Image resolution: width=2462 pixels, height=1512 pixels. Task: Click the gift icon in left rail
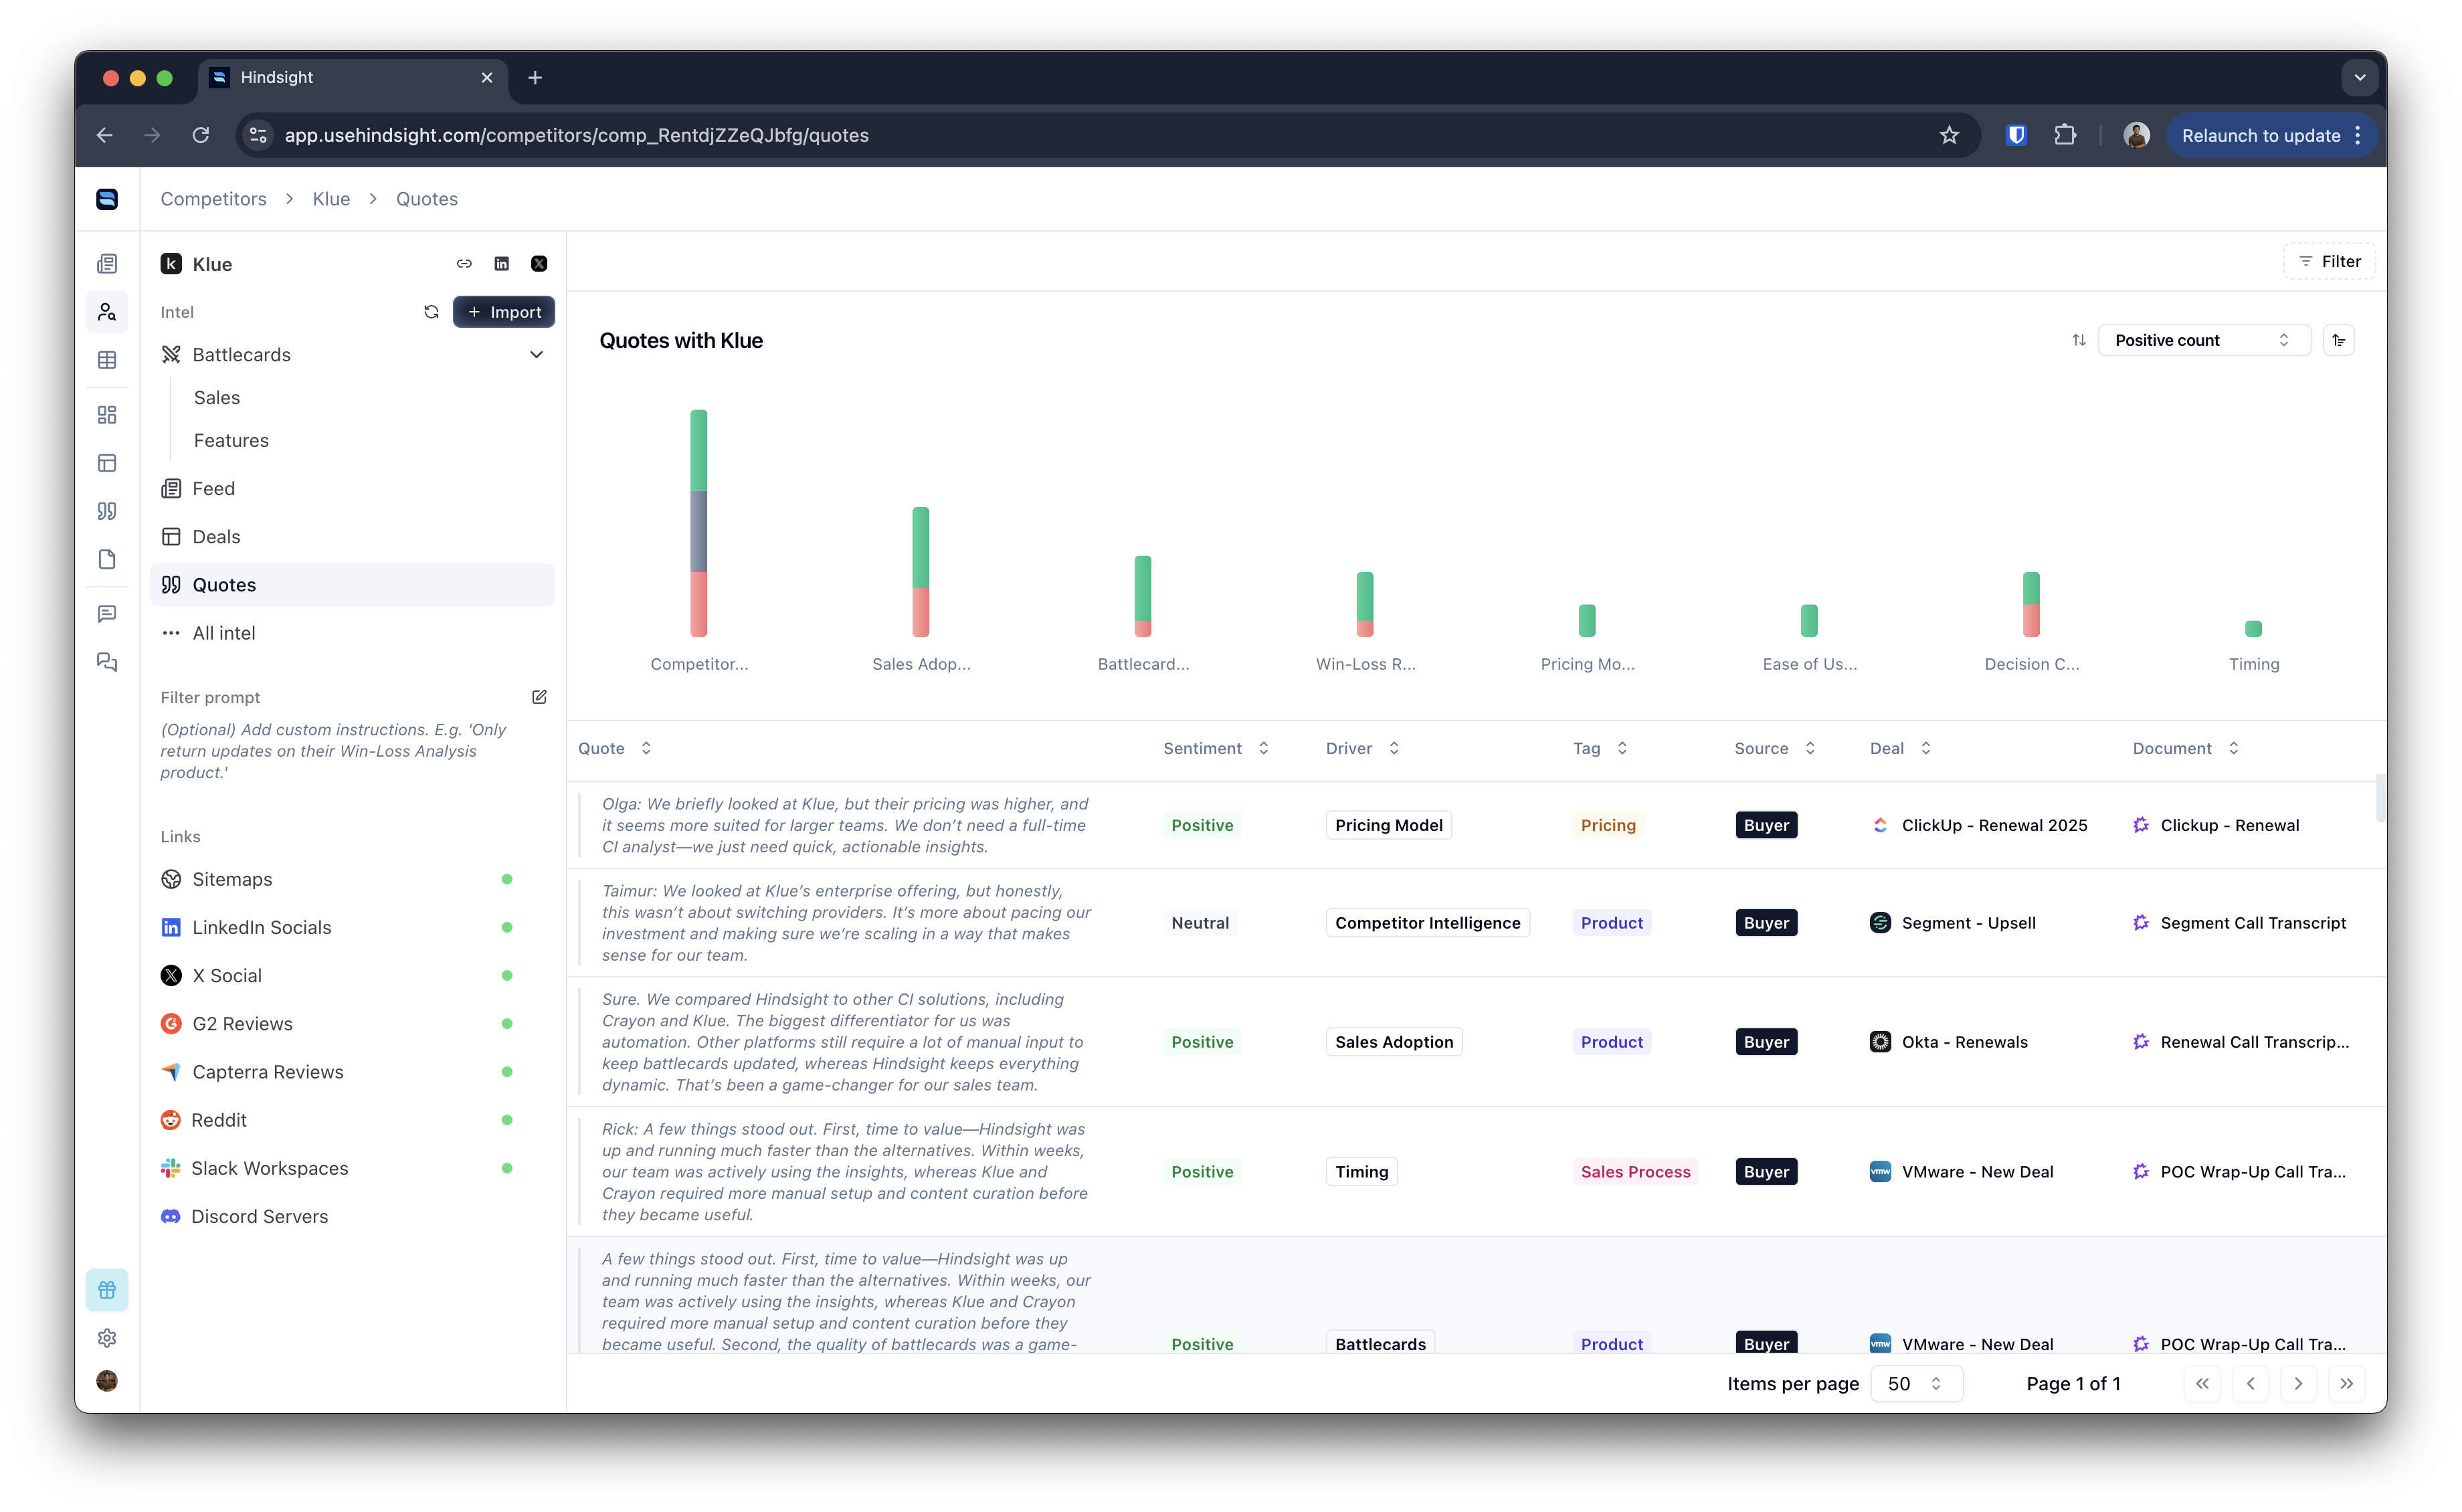coord(107,1290)
